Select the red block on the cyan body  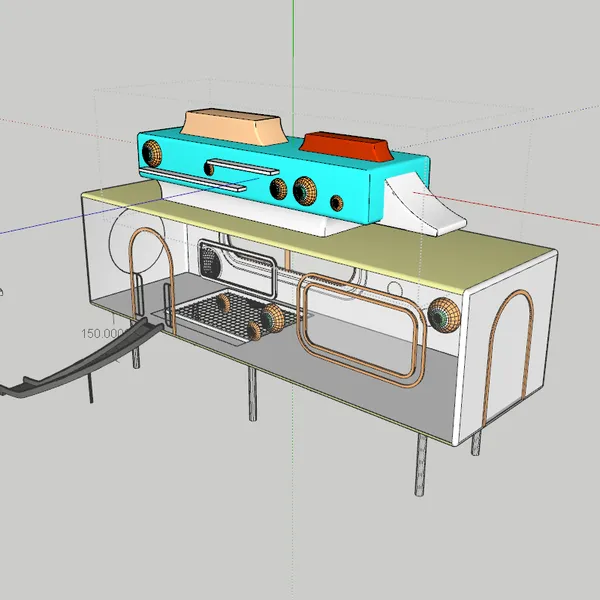coord(346,147)
